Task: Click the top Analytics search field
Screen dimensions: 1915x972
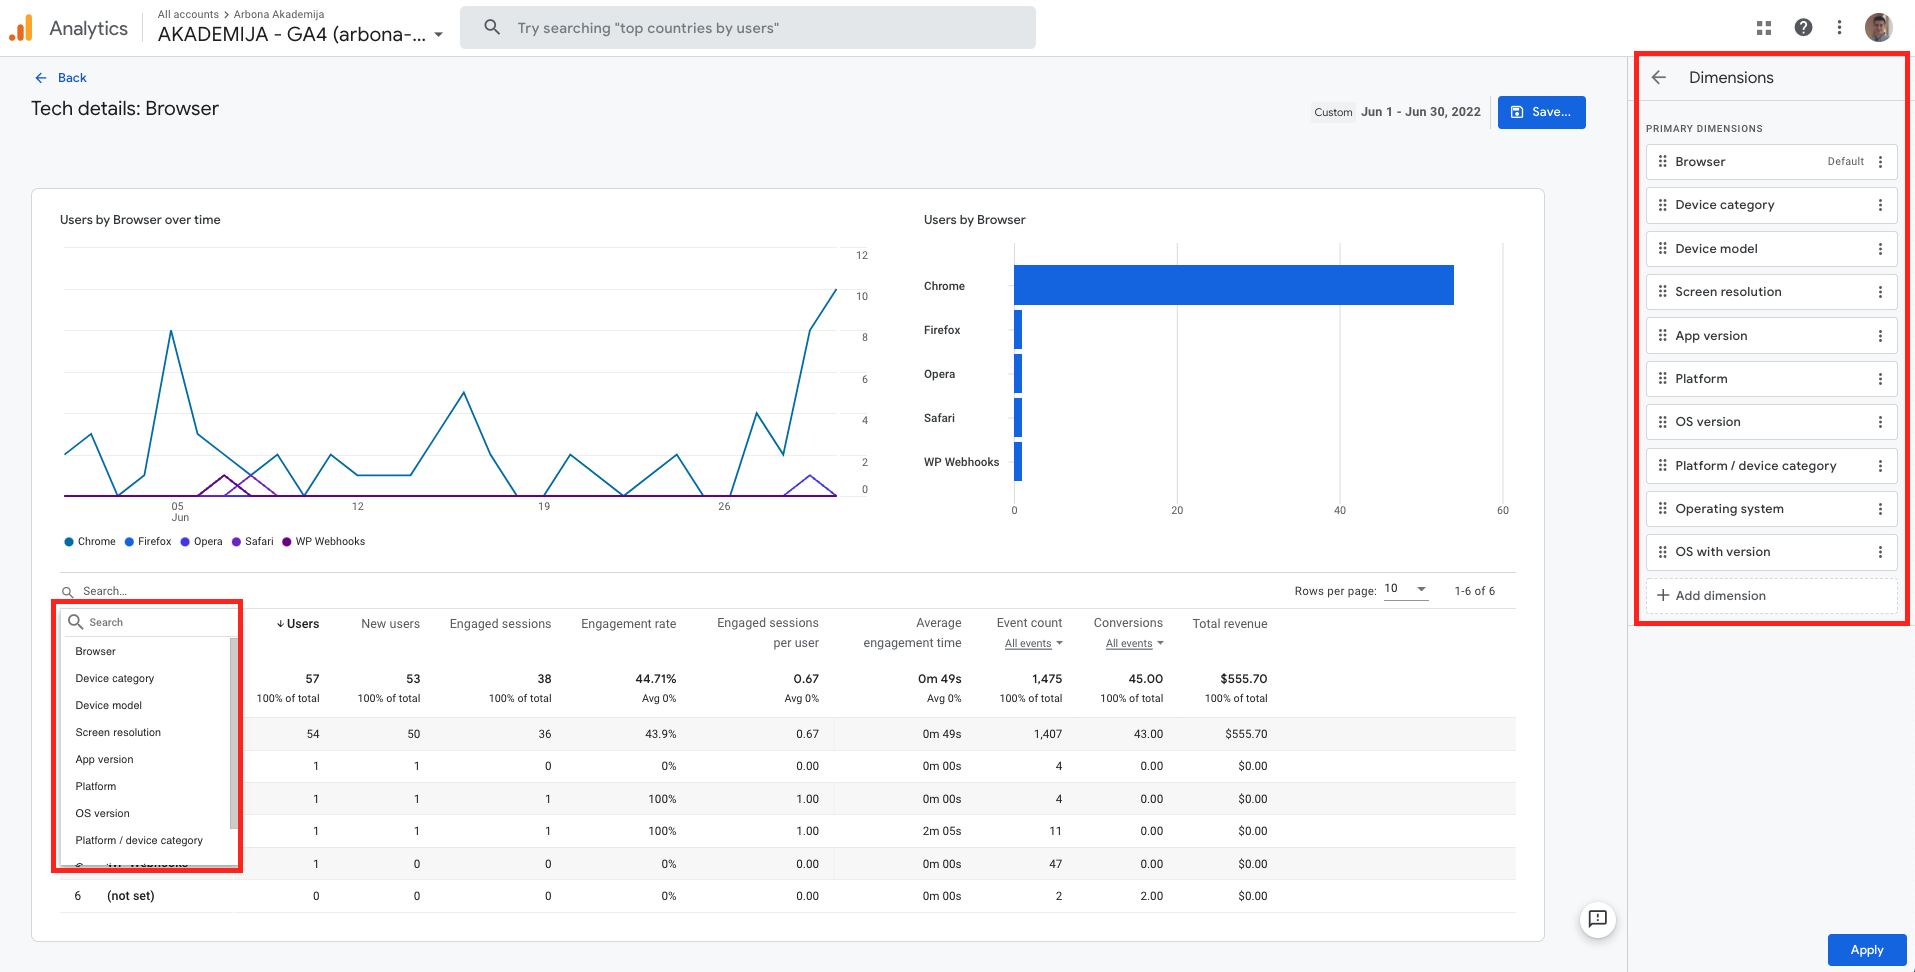Action: [x=748, y=28]
